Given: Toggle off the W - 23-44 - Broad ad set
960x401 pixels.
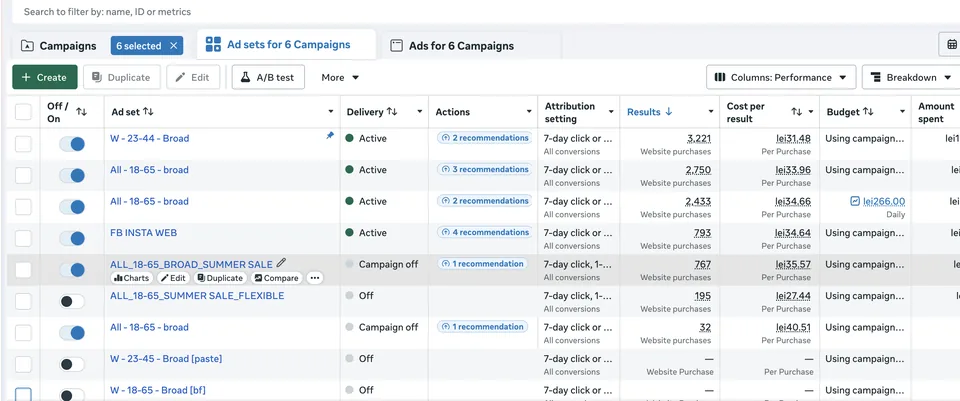Looking at the screenshot, I should click(72, 144).
